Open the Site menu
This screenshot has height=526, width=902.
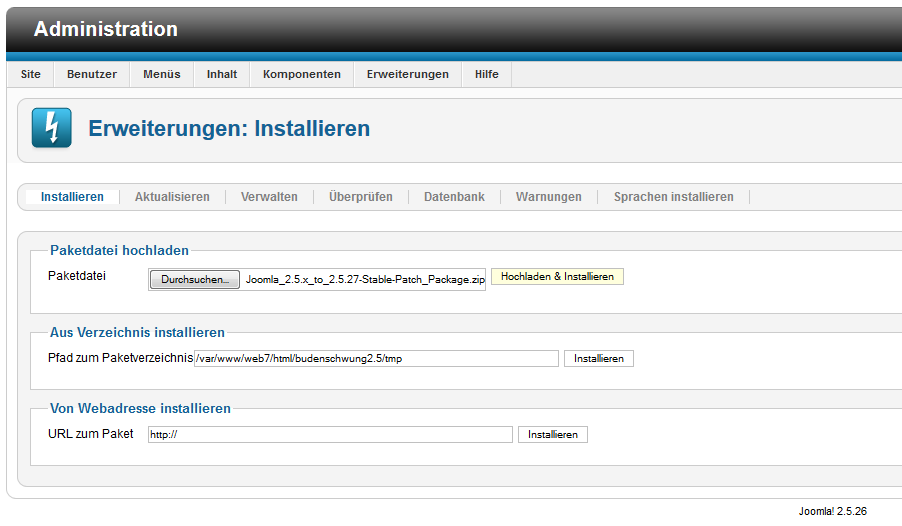[31, 74]
